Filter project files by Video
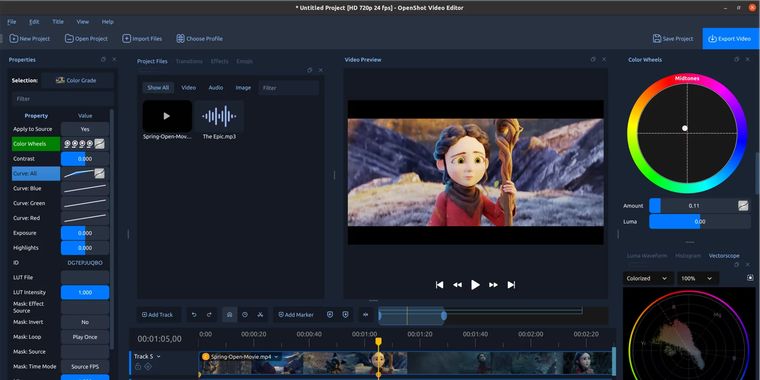Viewport: 760px width, 380px height. point(189,88)
